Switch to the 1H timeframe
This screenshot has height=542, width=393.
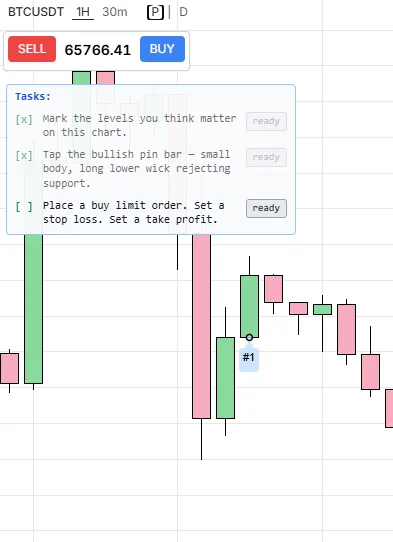click(83, 12)
